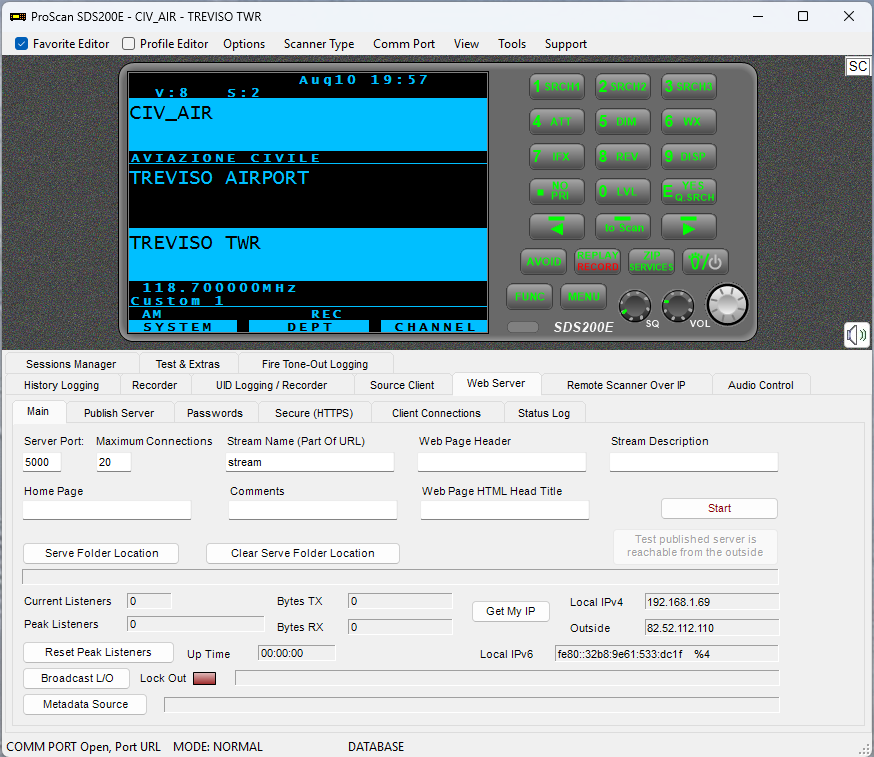Open the Status Log sub-tab

pos(543,413)
